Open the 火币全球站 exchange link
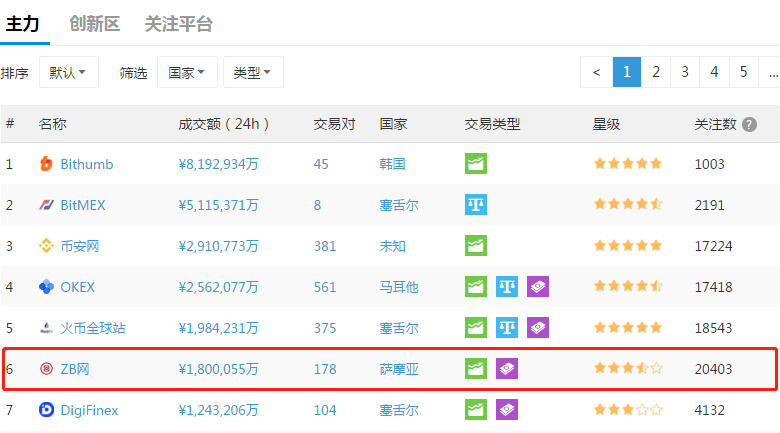Screen dimensions: 780x433 pos(93,328)
